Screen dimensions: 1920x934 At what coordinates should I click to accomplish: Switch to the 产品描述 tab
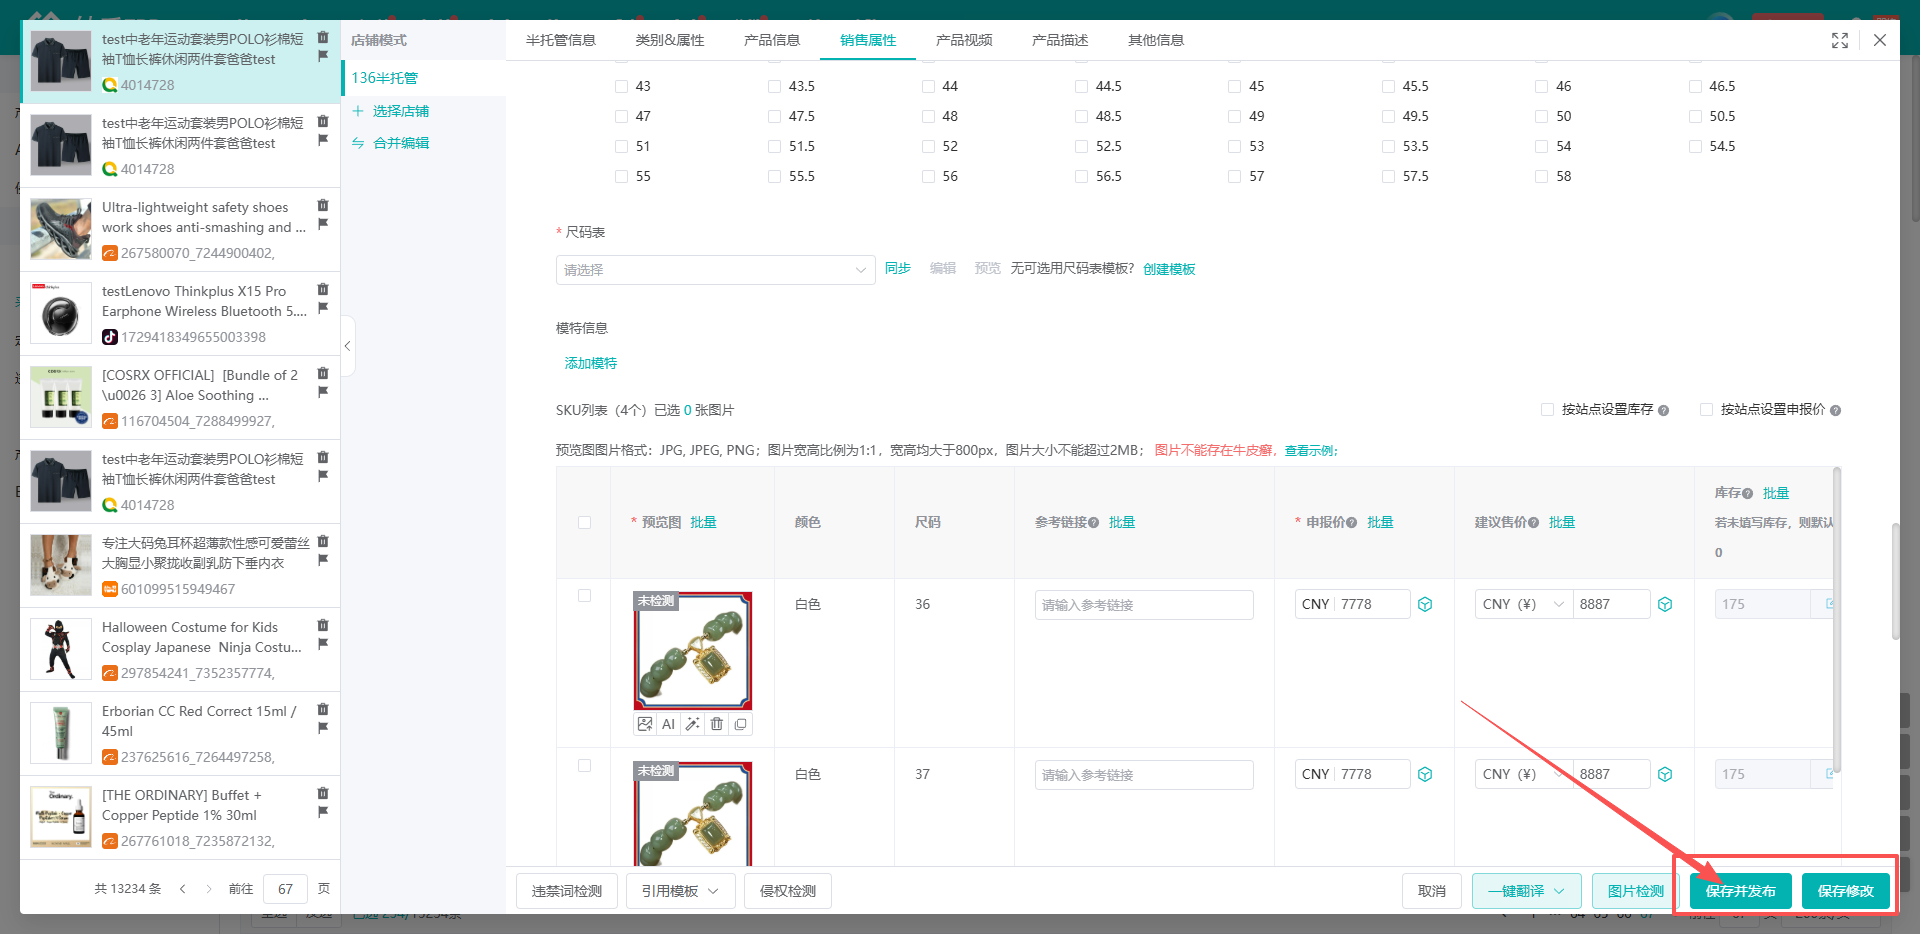(1060, 40)
